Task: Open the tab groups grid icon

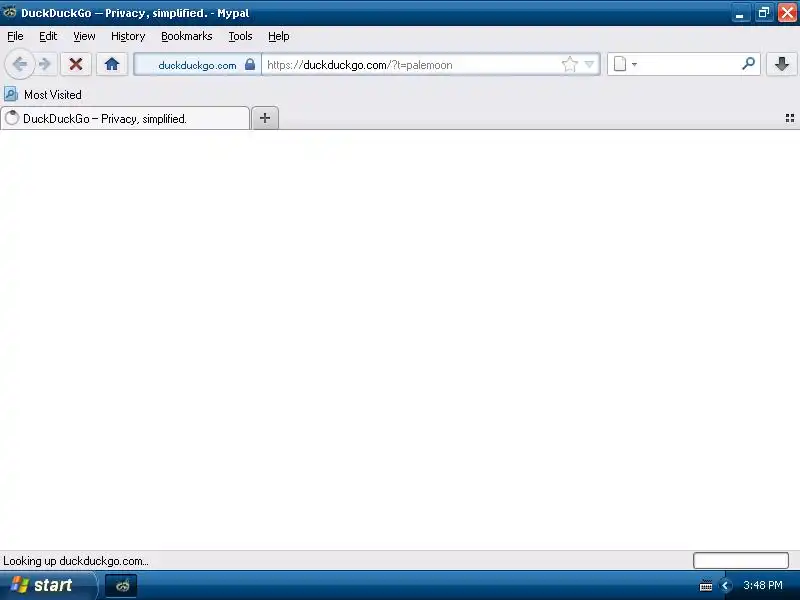Action: [x=790, y=118]
